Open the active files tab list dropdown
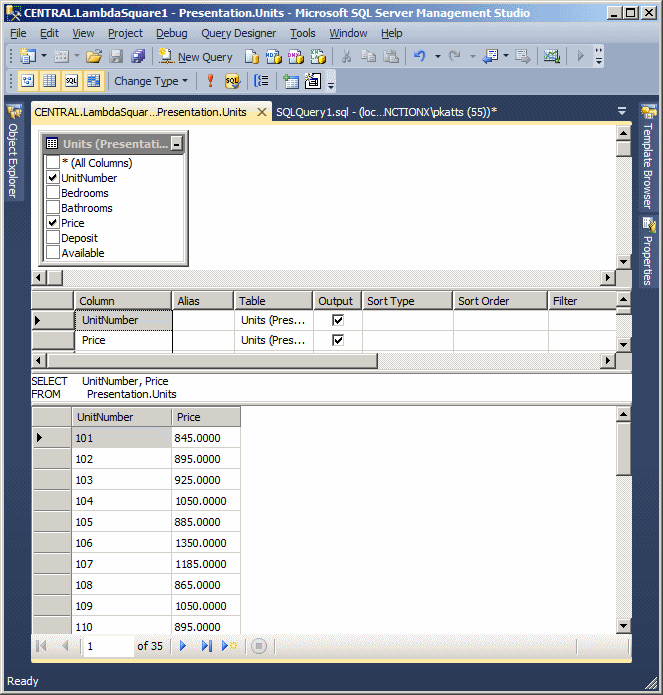Screen dimensions: 663x695 622,111
